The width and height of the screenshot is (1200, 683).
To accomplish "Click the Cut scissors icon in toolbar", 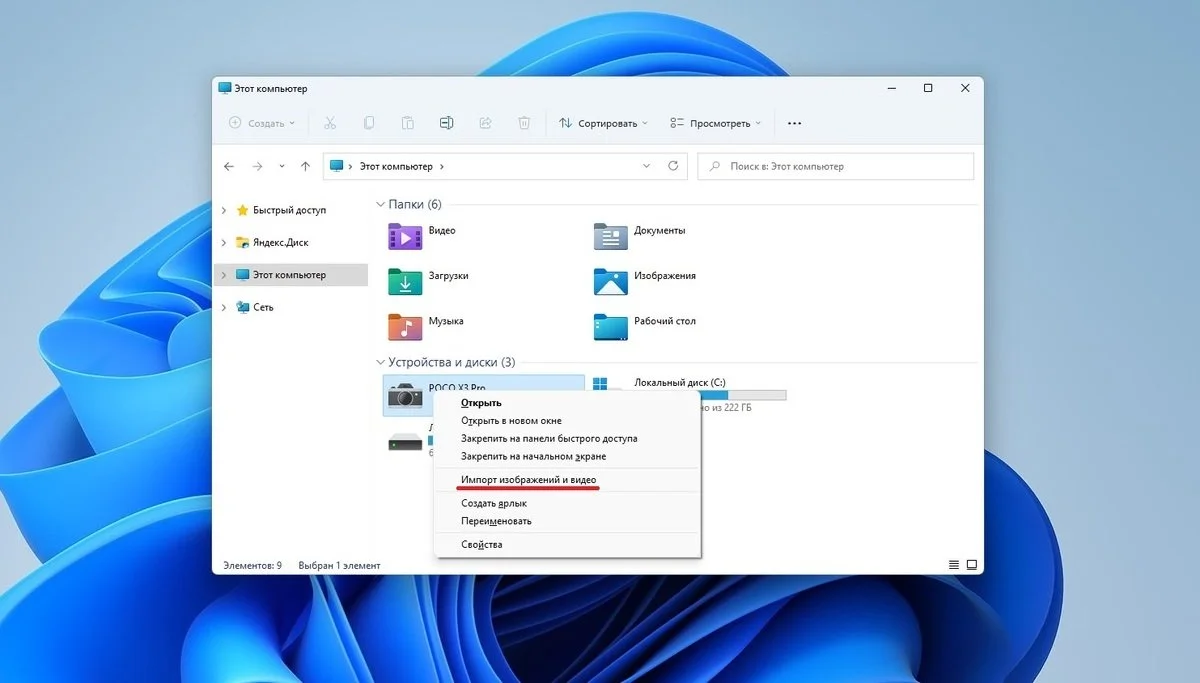I will (x=330, y=123).
